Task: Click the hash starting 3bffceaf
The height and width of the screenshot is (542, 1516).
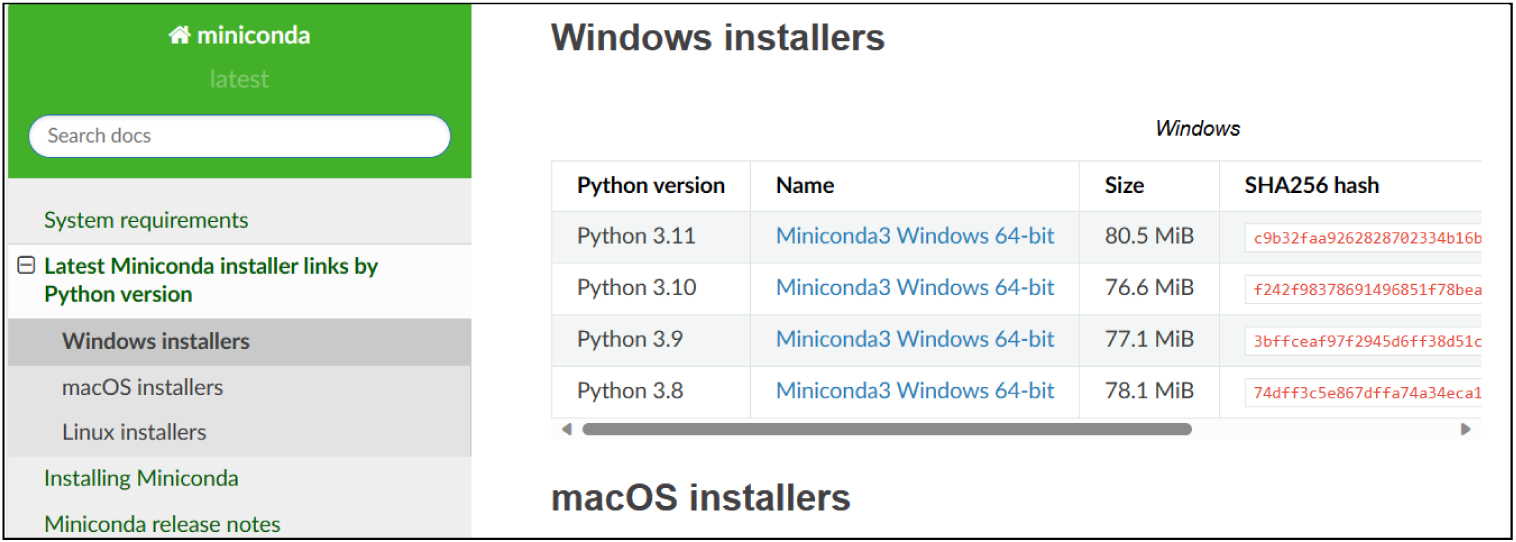Action: click(1363, 341)
